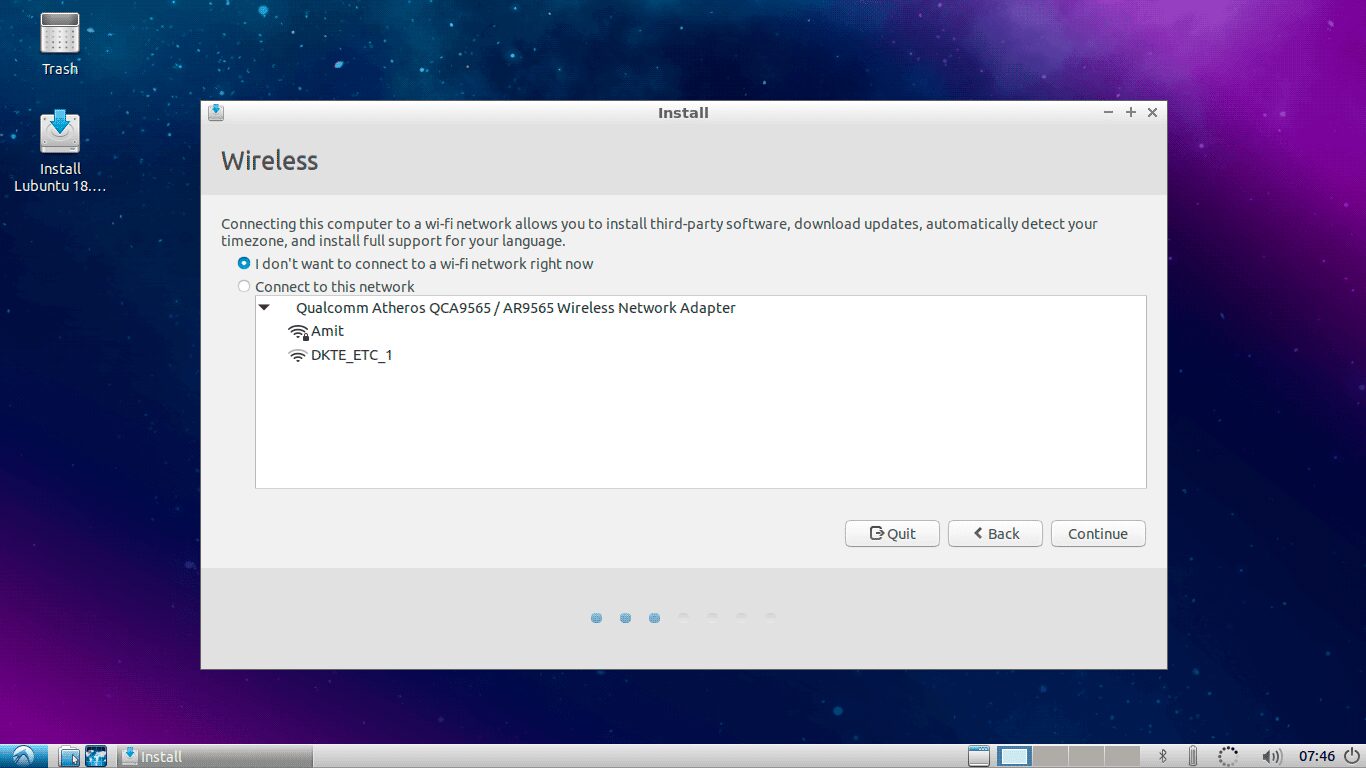Click the Back button
Screen dimensions: 1366x768
coord(995,533)
